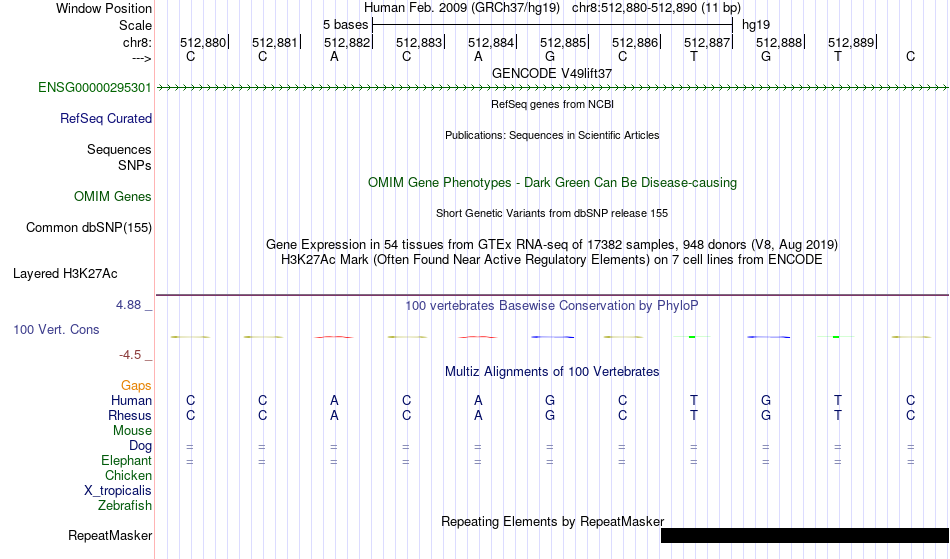Select the OMIM Genes track label

tap(113, 197)
